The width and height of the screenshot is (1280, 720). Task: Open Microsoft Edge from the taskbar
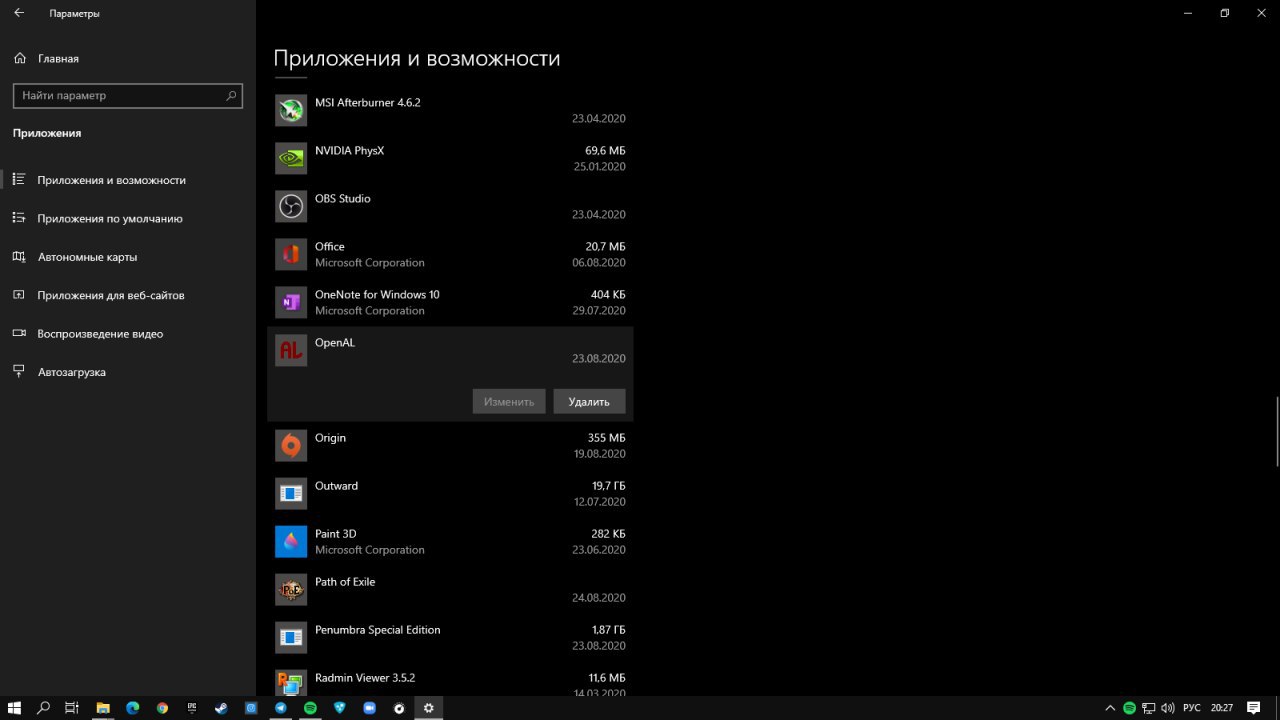point(132,708)
